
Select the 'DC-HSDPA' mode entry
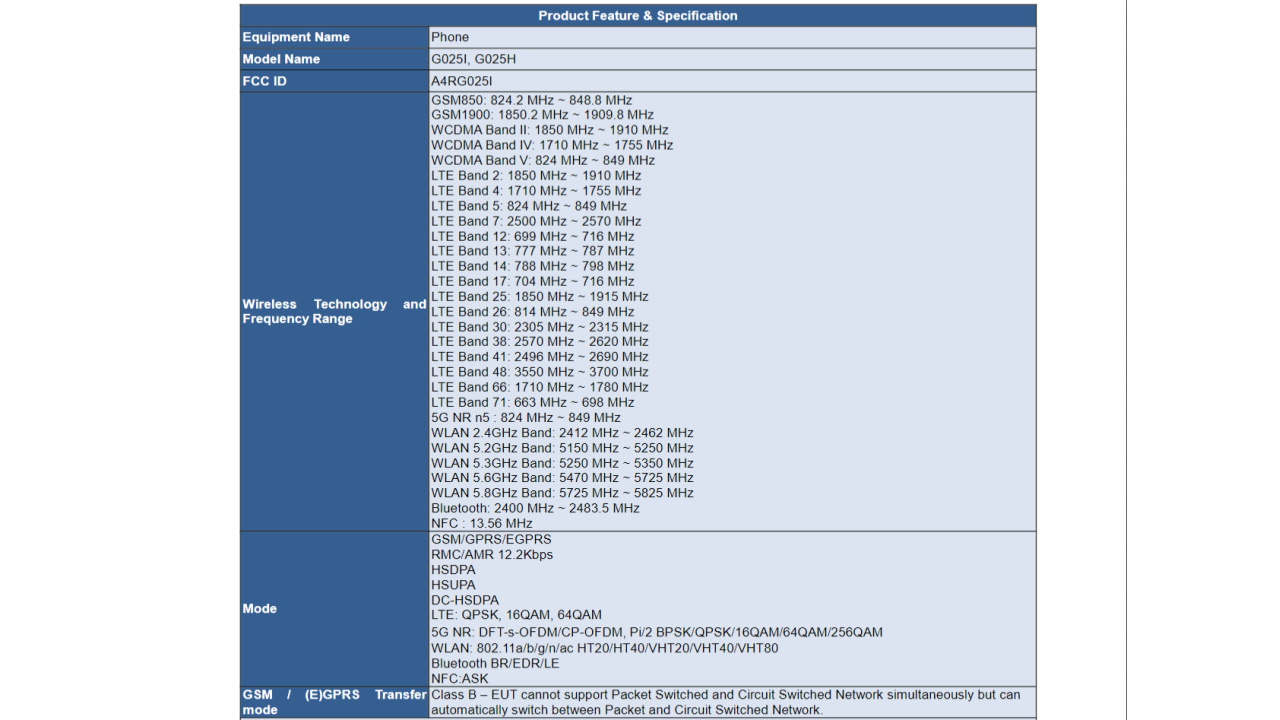coord(465,600)
